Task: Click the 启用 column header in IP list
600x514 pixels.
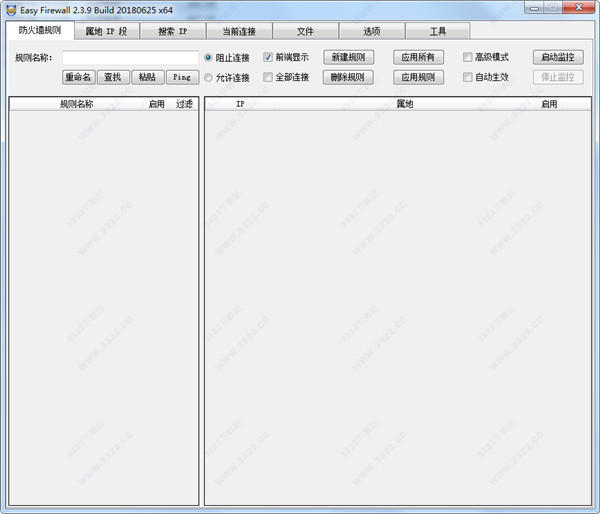Action: tap(549, 104)
